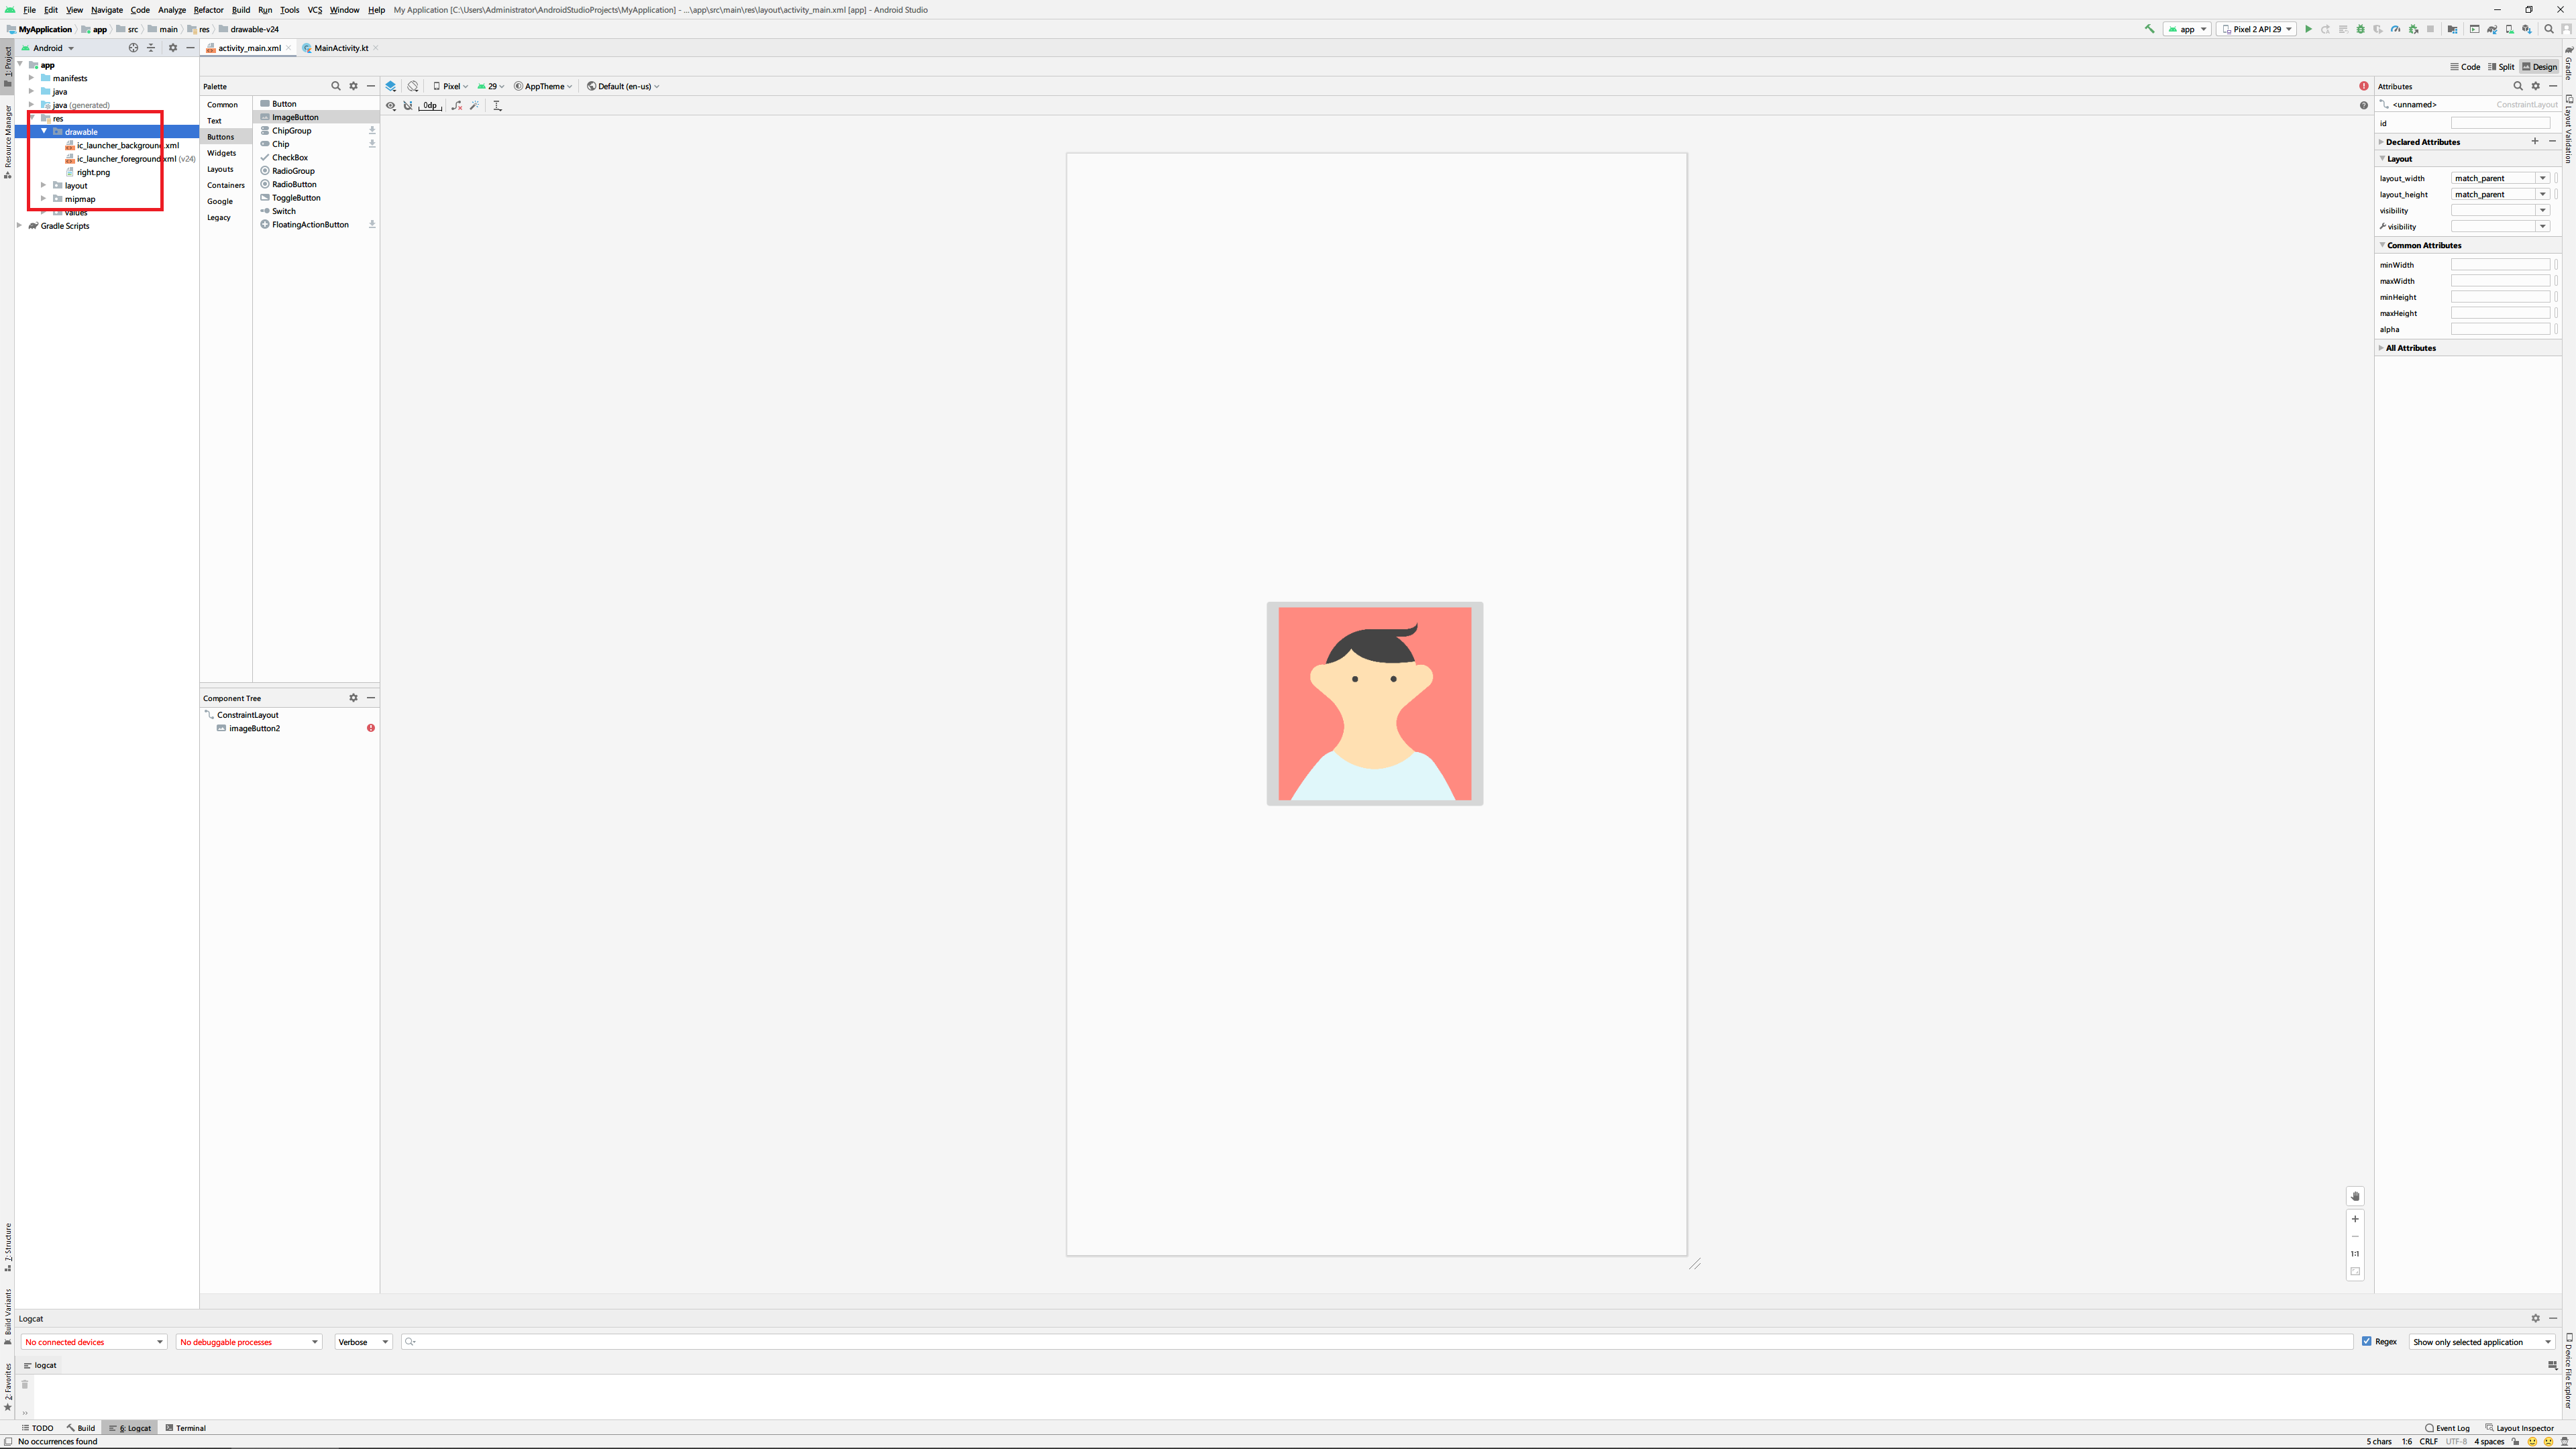Open the layout_width match_parent dropdown

pos(2542,178)
